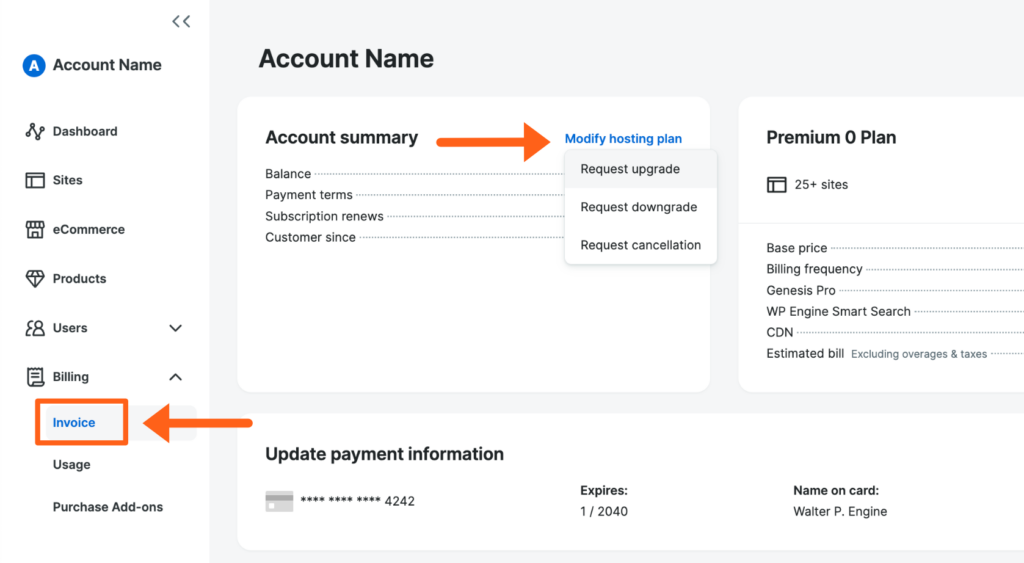
Task: Select Request upgrade from the menu
Action: click(630, 169)
